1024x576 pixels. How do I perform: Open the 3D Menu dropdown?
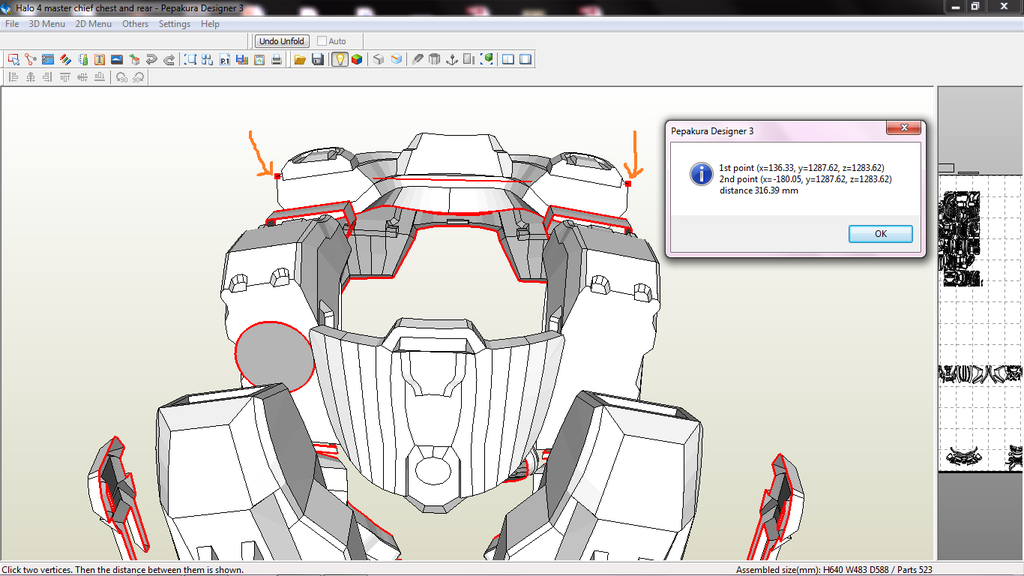click(x=46, y=24)
